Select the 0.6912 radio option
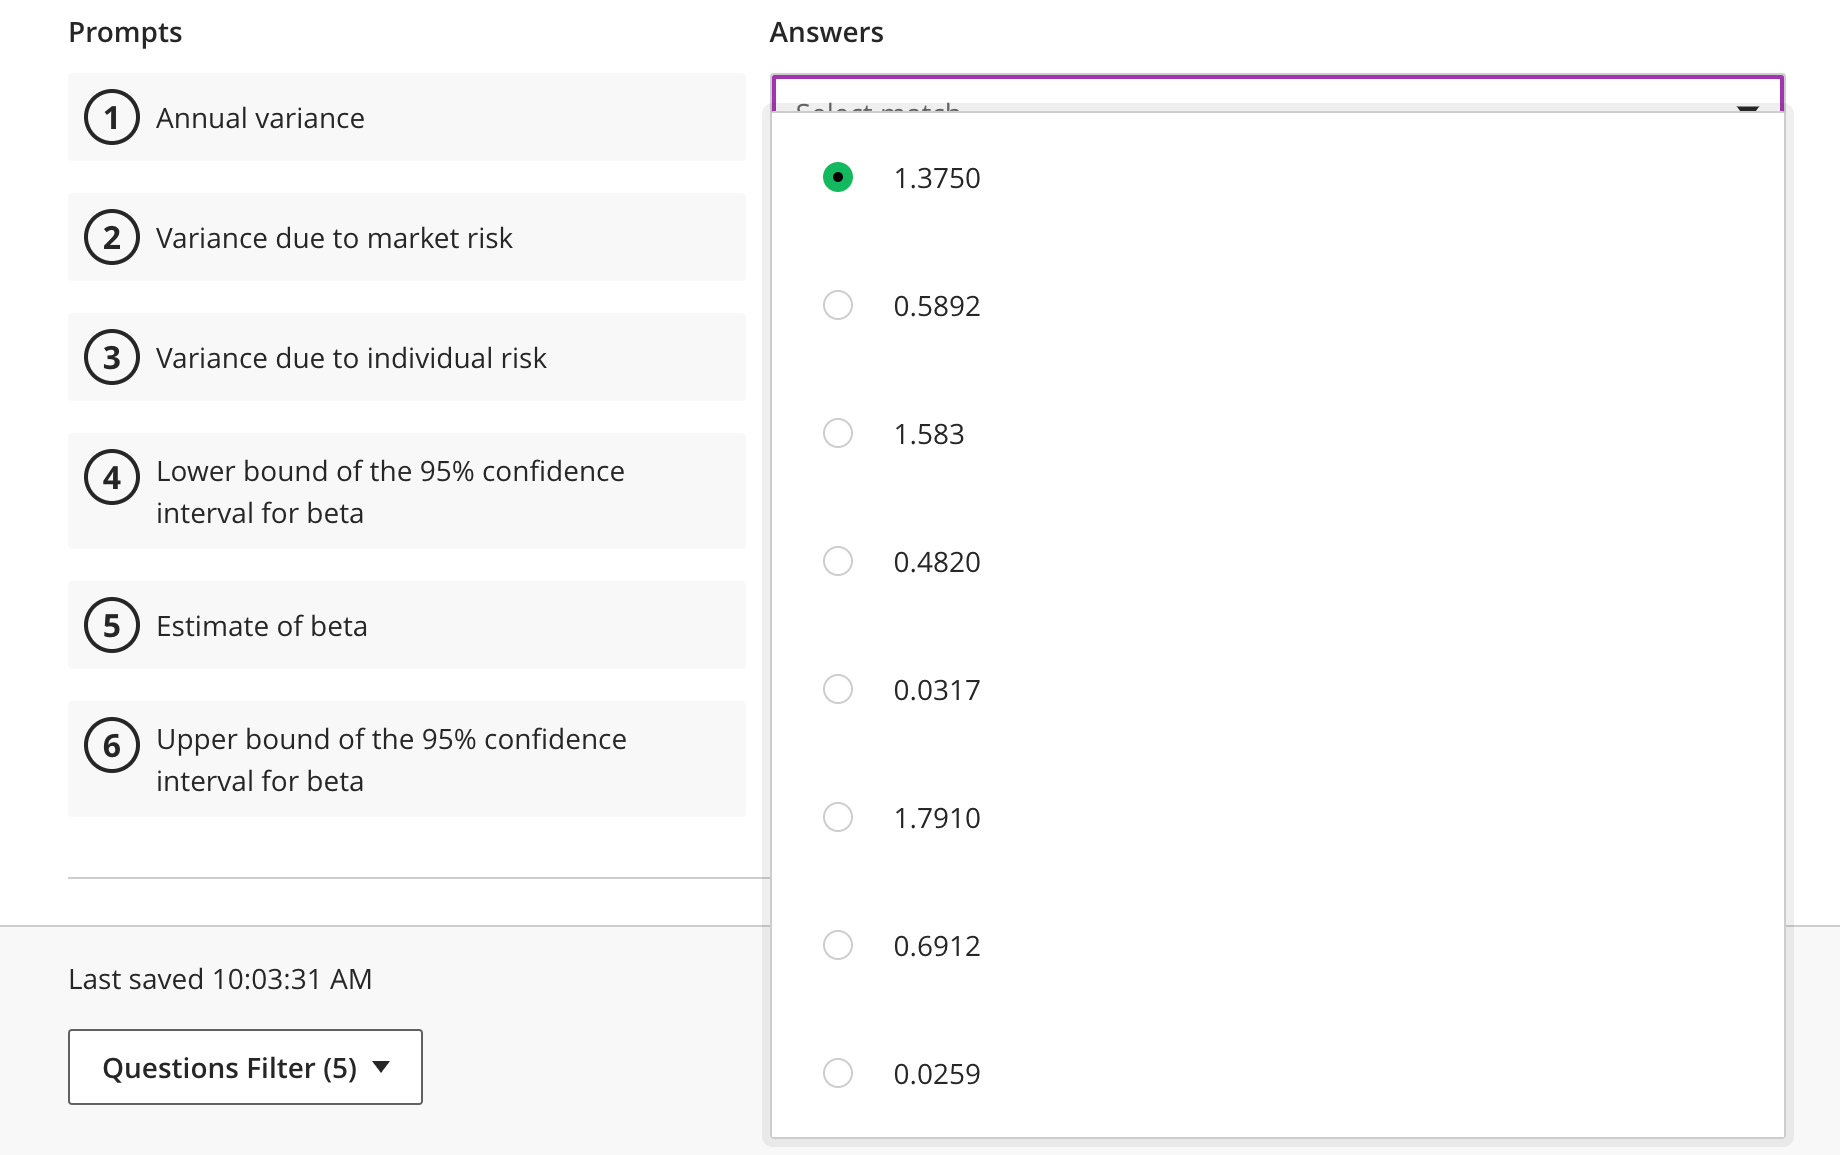The width and height of the screenshot is (1840, 1155). [838, 945]
